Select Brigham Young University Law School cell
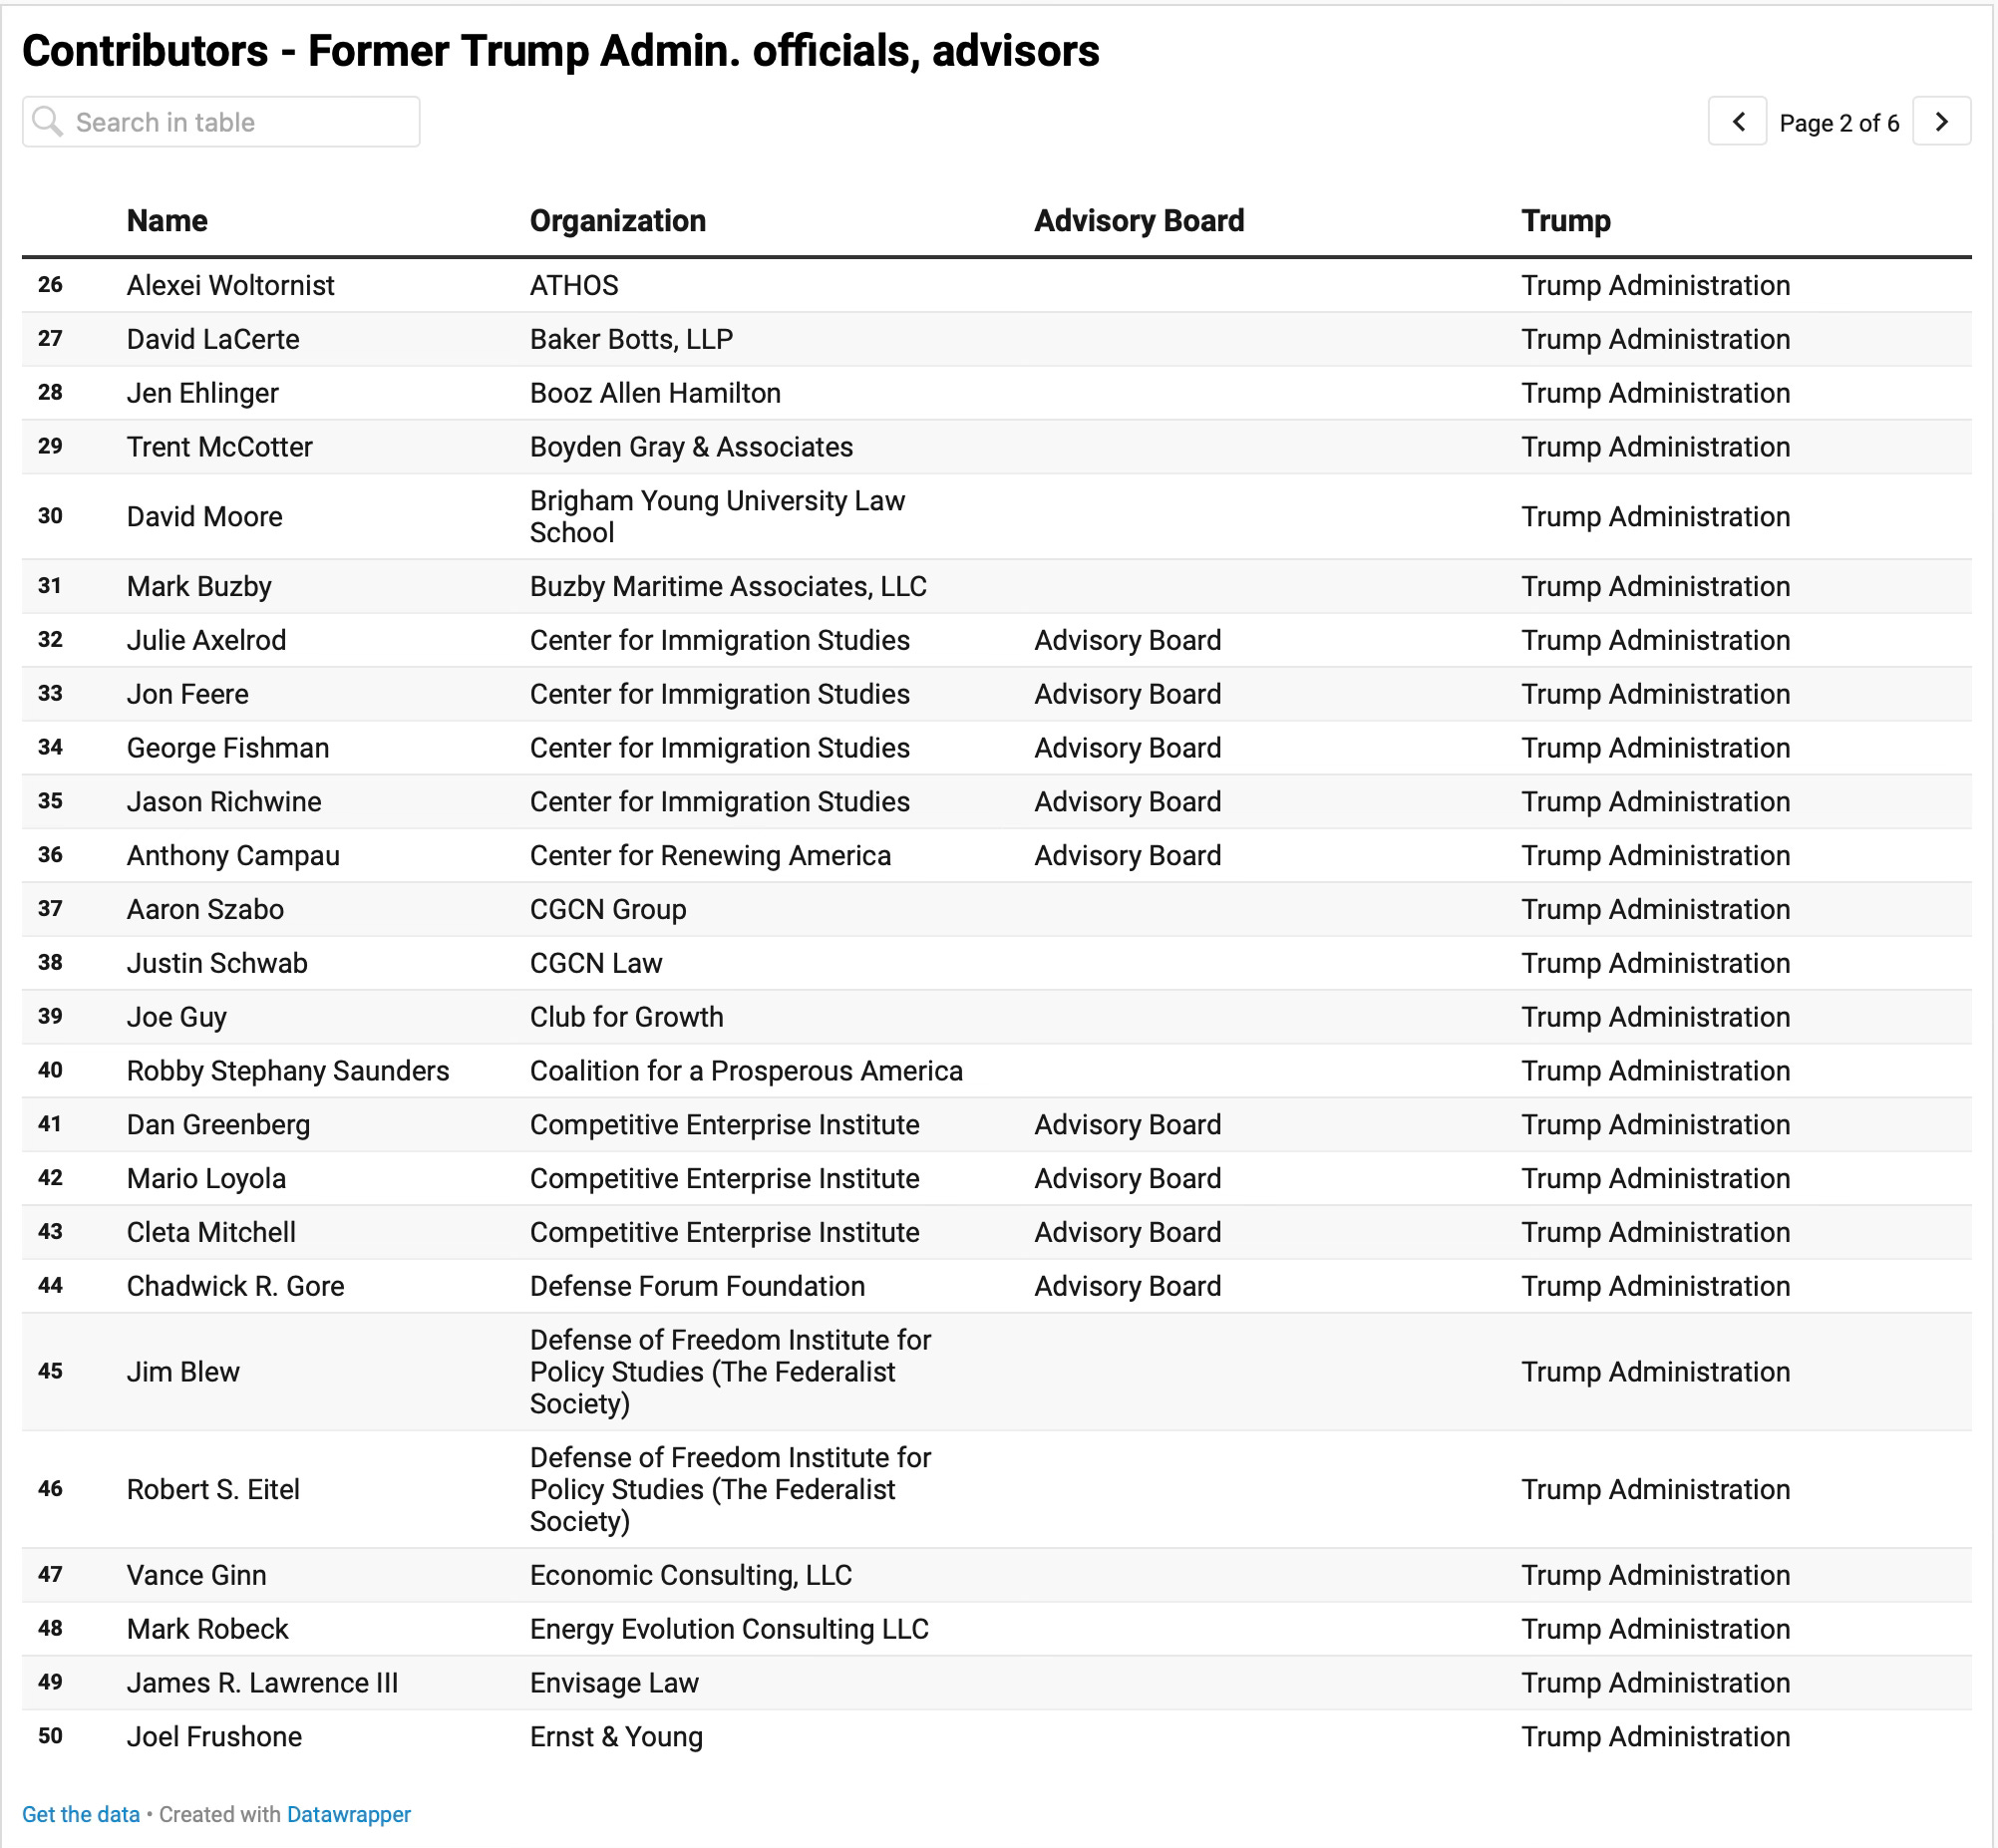 tap(718, 517)
